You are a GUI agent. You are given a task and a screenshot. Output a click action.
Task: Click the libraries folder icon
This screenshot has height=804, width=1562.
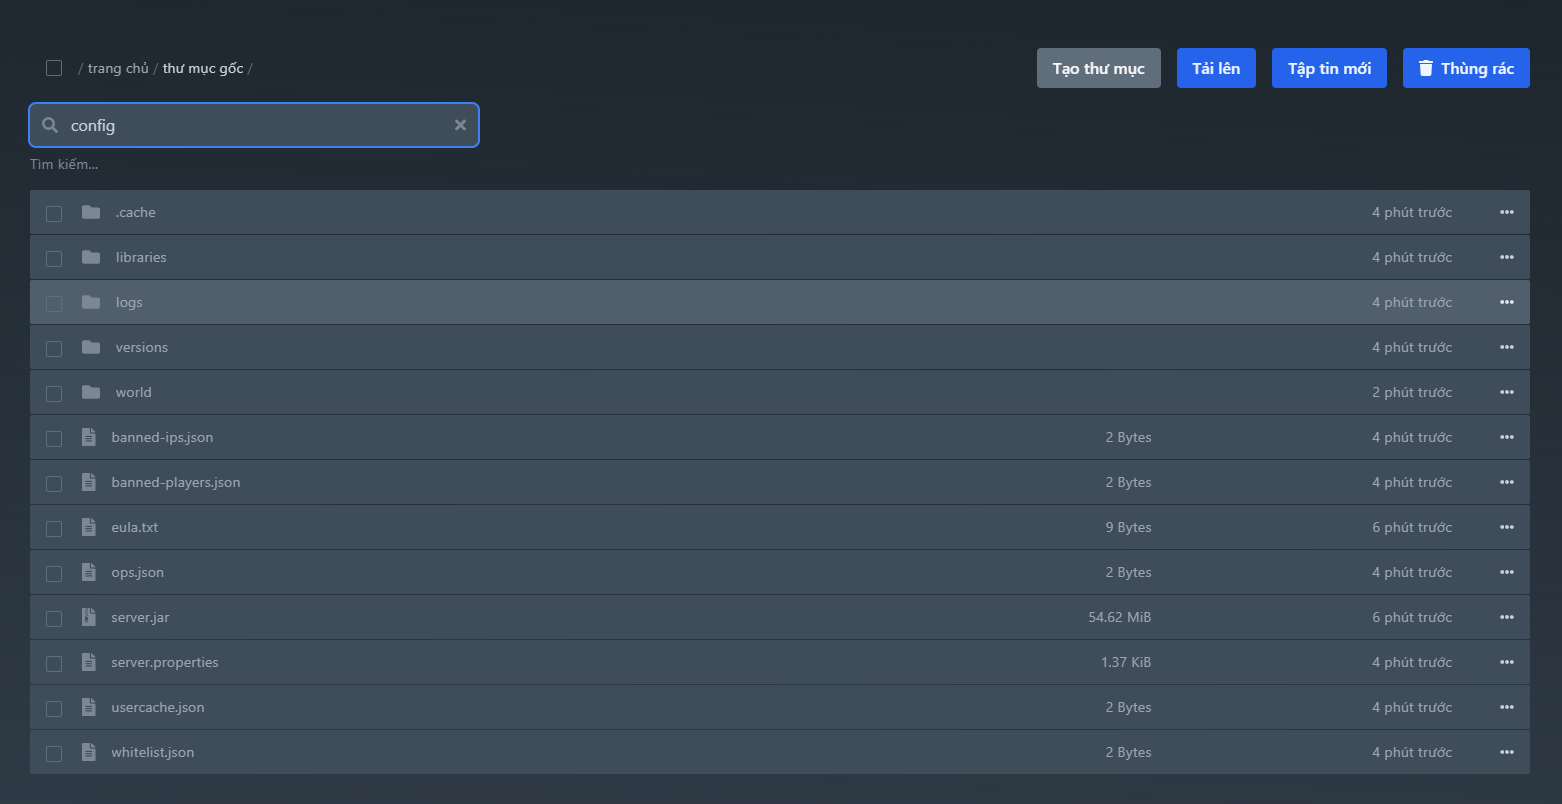(91, 257)
